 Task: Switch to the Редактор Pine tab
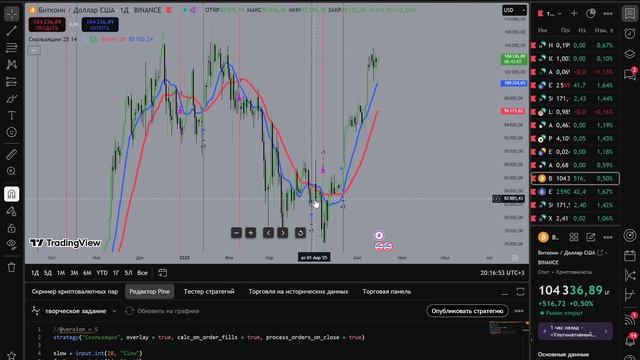click(x=149, y=291)
